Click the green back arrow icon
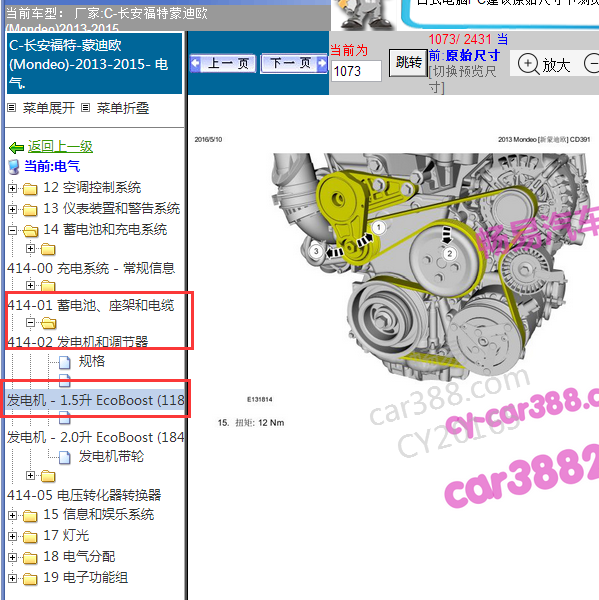599x600 pixels. click(x=16, y=147)
